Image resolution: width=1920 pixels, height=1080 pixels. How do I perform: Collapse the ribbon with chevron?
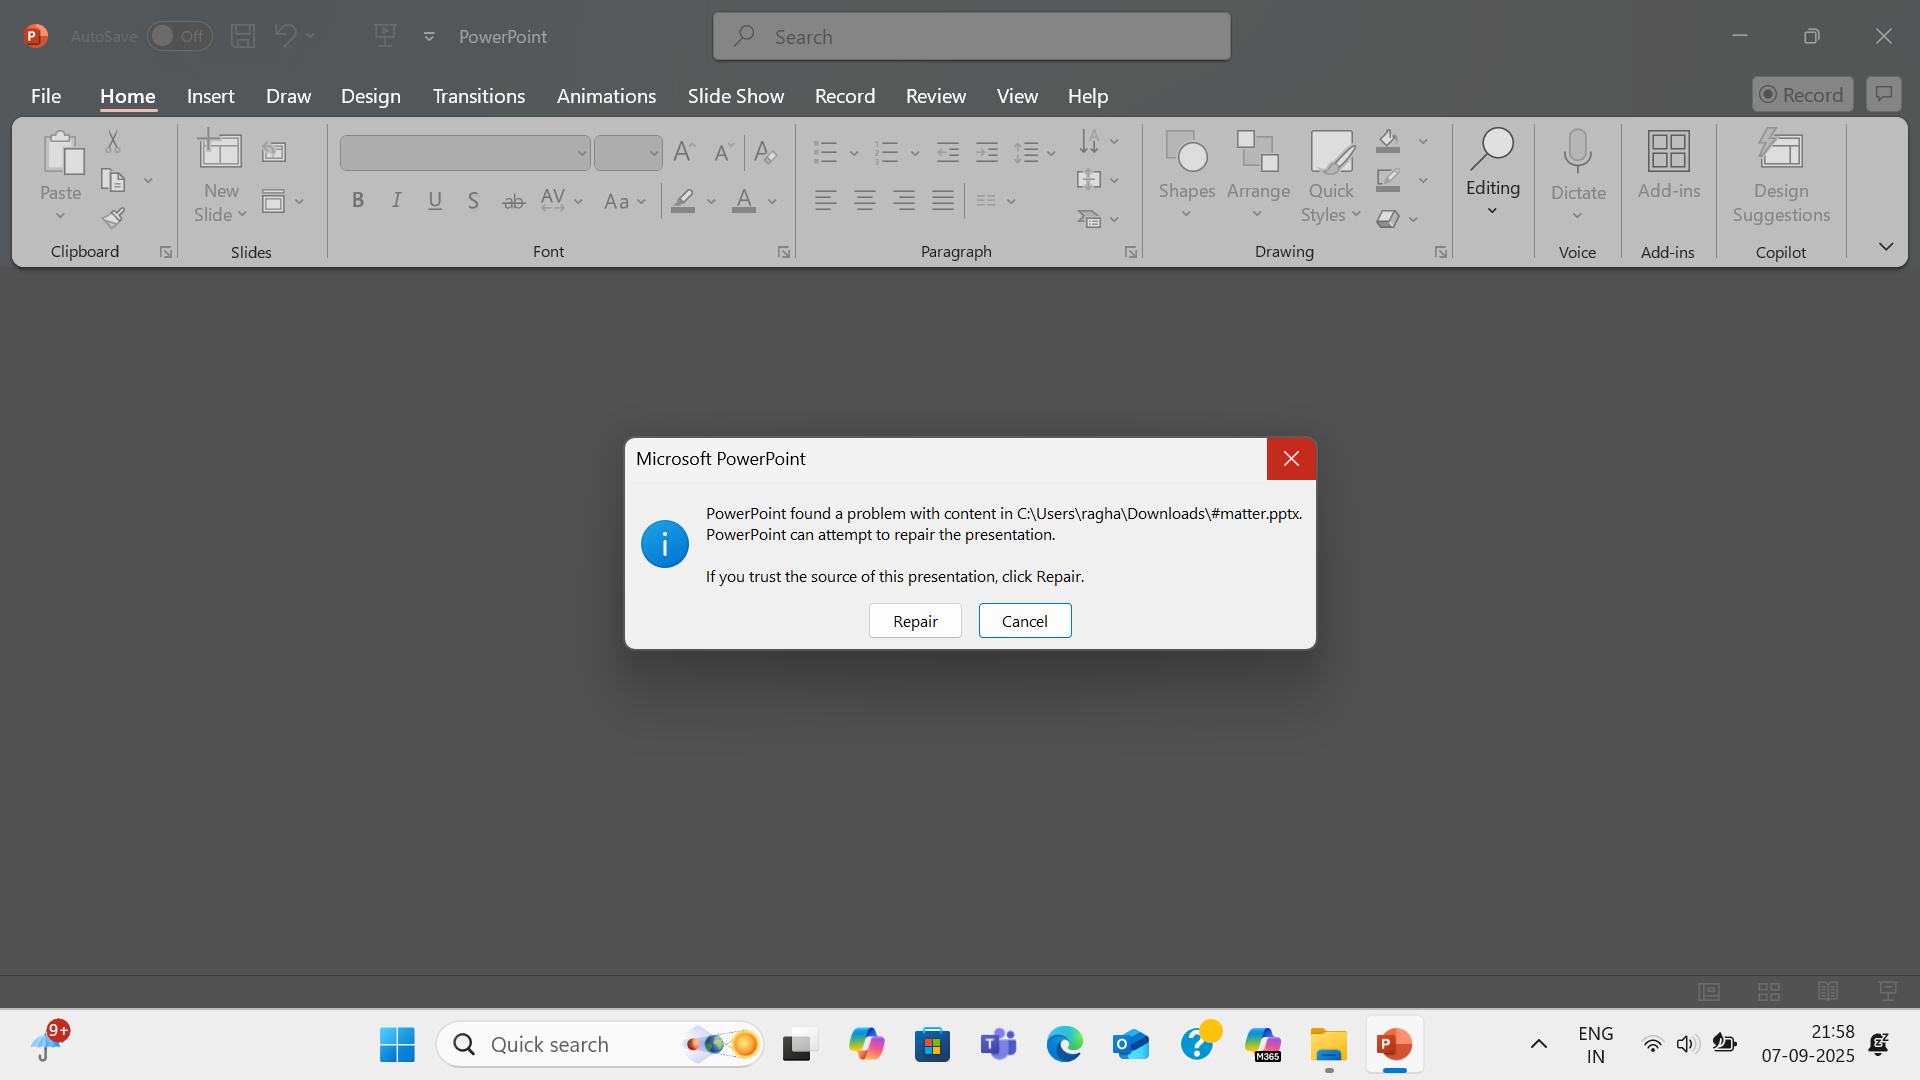click(1885, 246)
